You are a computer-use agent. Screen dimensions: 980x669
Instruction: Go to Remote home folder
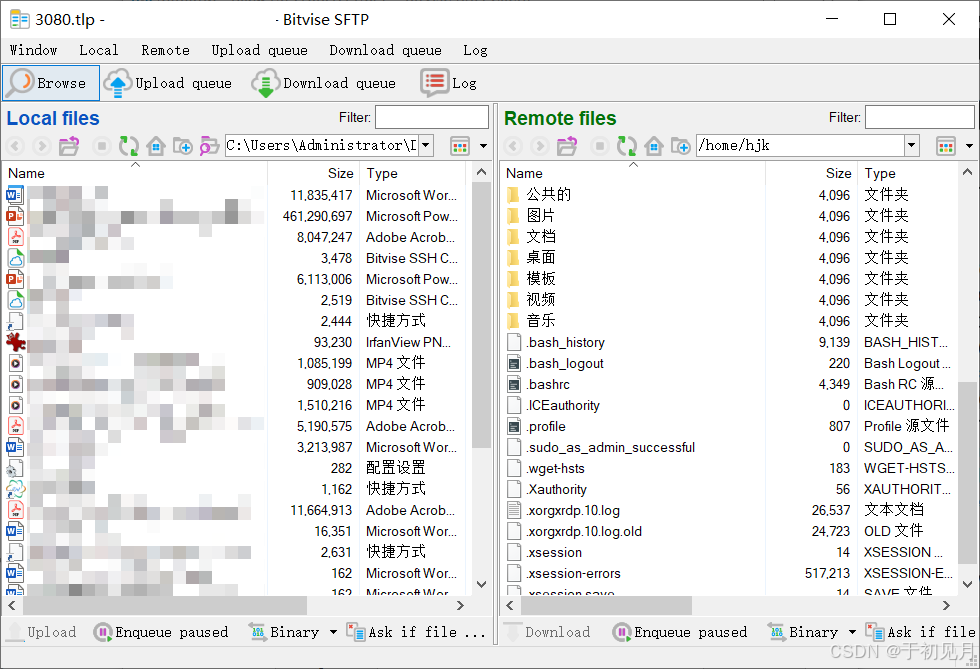click(654, 146)
